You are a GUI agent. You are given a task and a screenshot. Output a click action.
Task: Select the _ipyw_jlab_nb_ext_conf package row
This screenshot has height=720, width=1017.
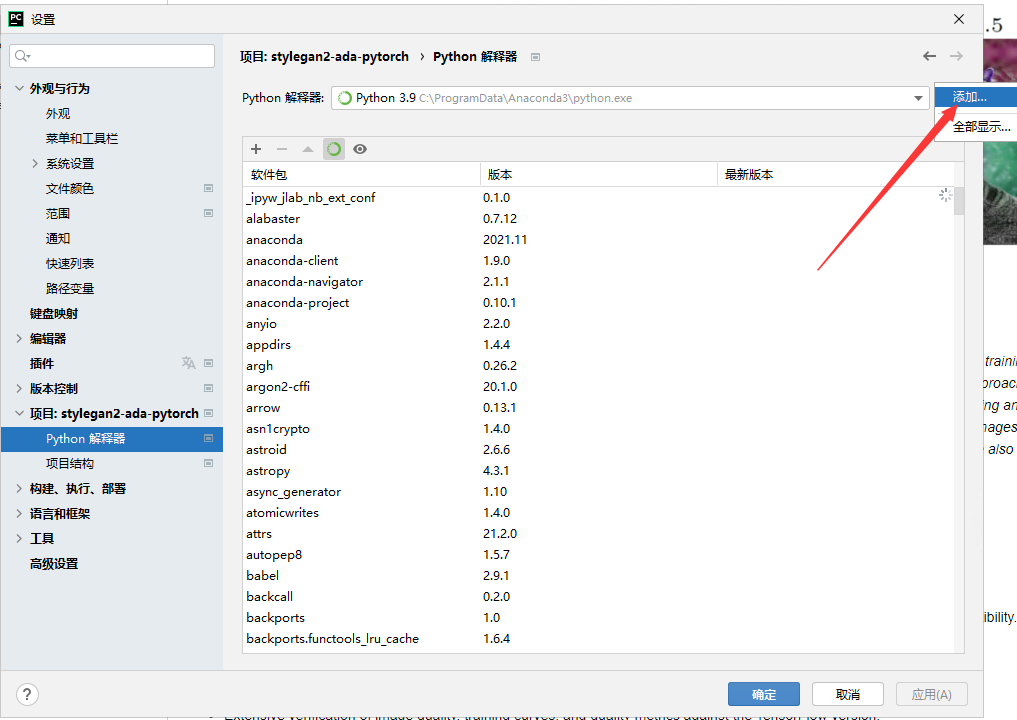pyautogui.click(x=598, y=197)
